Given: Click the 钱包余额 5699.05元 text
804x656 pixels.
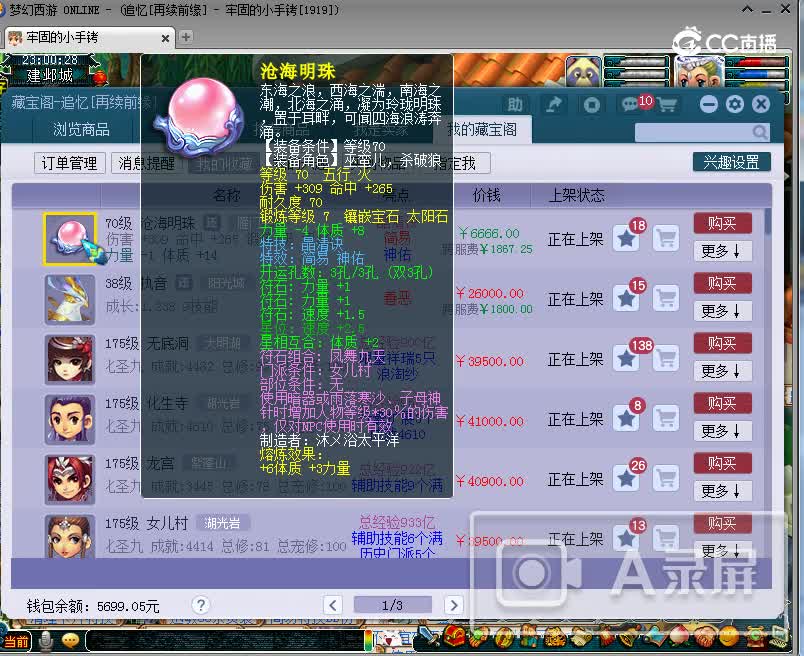Looking at the screenshot, I should click(x=93, y=606).
